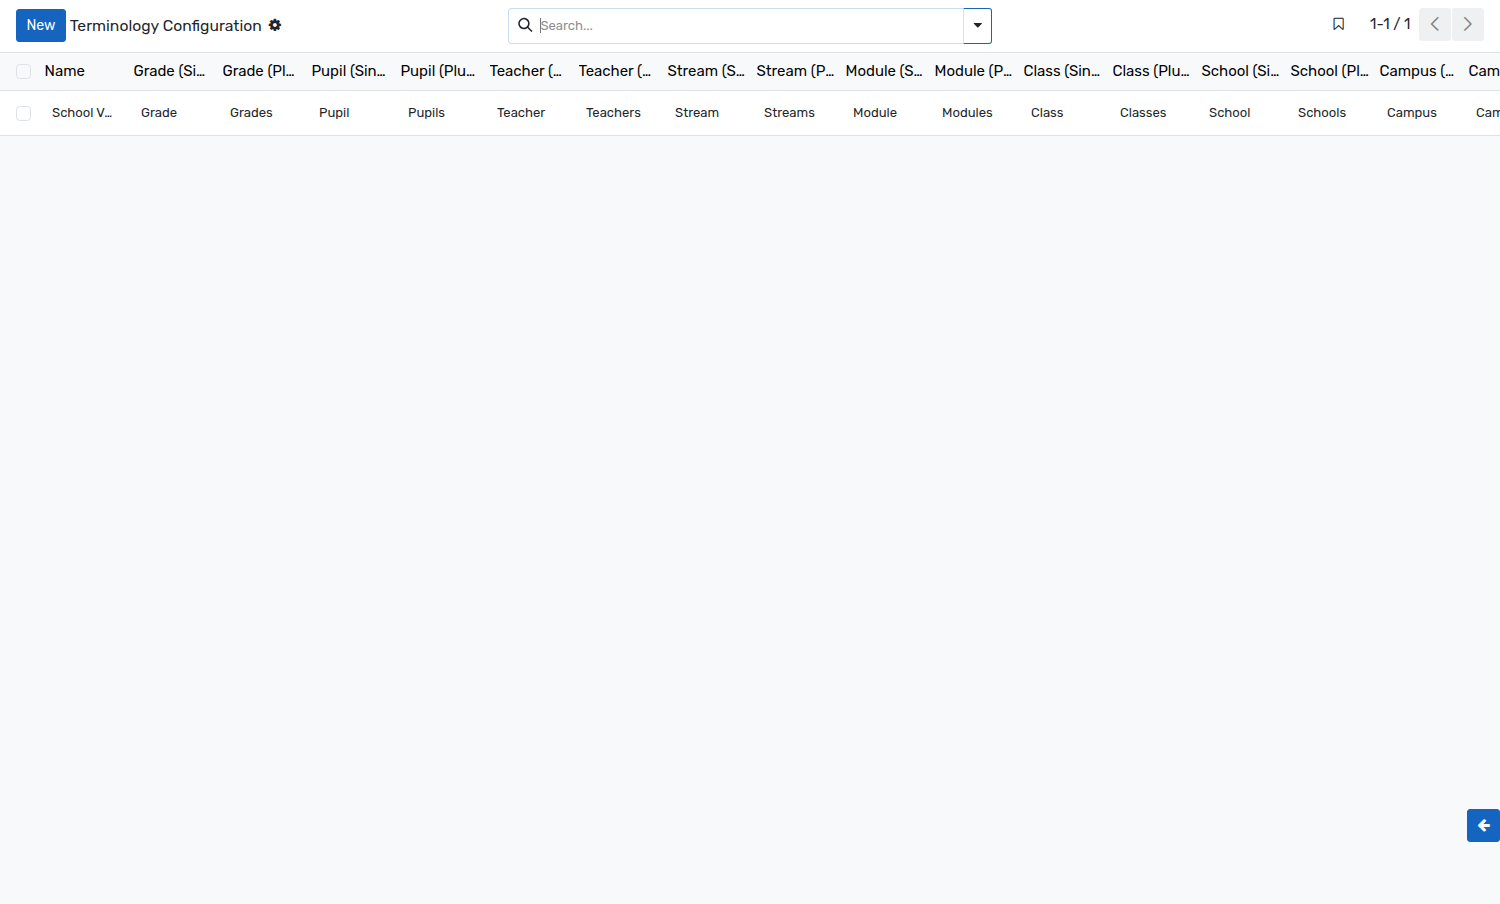The width and height of the screenshot is (1500, 904).
Task: Sort by Pupil (Sin... column header
Action: click(348, 71)
